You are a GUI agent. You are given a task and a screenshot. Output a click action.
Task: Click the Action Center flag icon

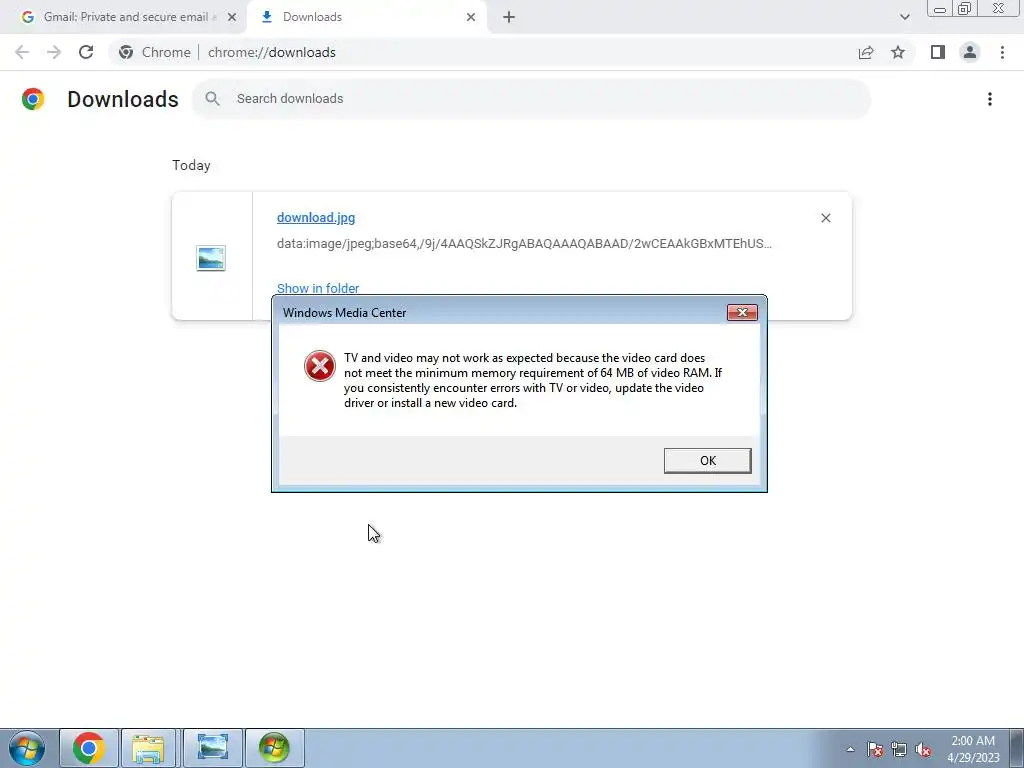(x=875, y=749)
